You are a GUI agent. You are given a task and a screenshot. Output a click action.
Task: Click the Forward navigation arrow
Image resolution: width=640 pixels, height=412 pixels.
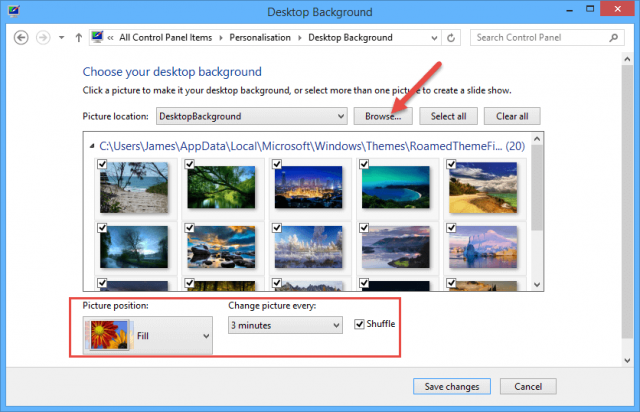click(x=43, y=38)
